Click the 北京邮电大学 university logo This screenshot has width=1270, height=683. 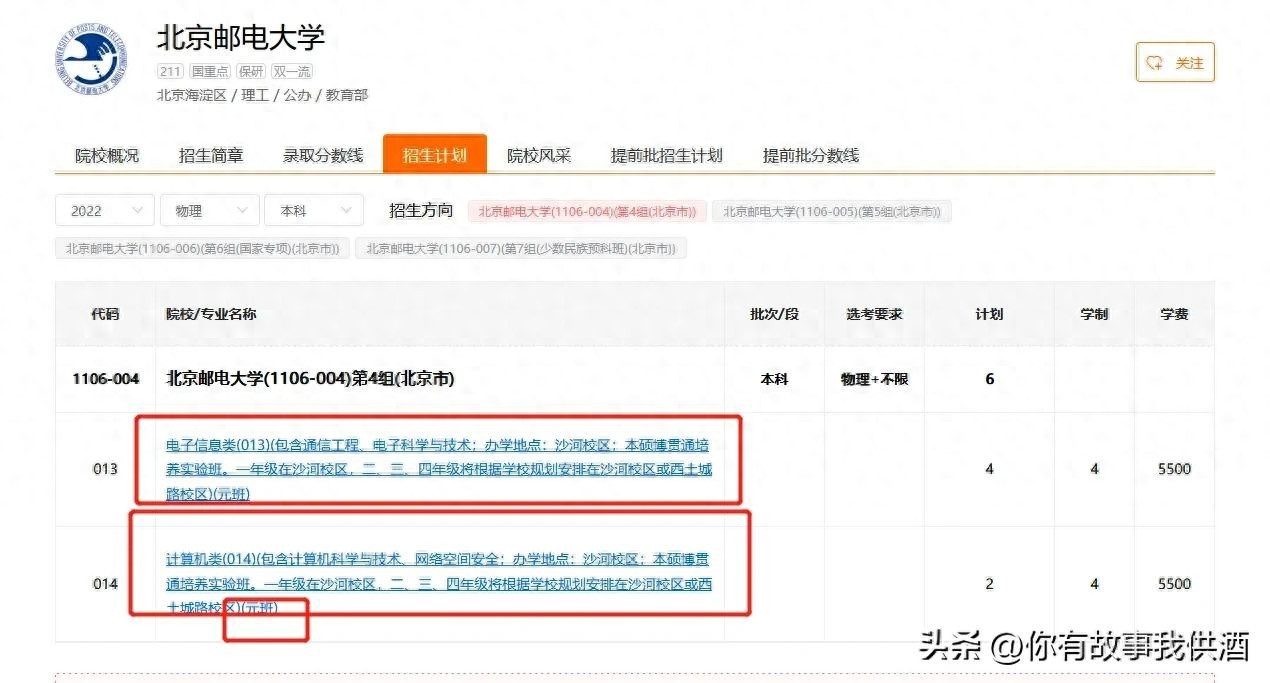88,60
